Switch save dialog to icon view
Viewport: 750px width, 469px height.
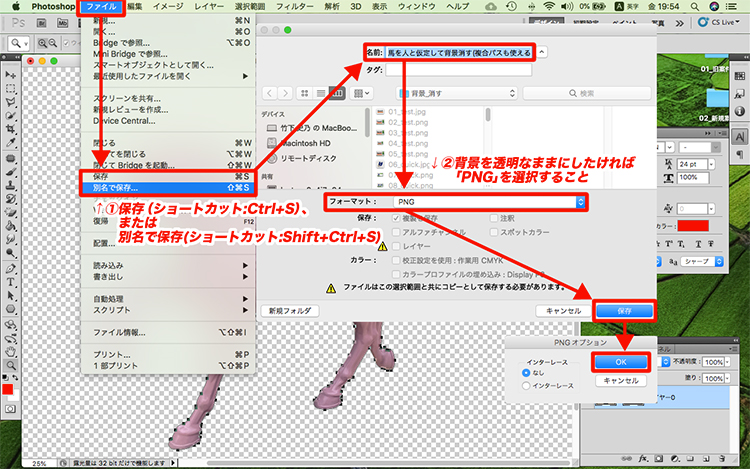[x=305, y=93]
